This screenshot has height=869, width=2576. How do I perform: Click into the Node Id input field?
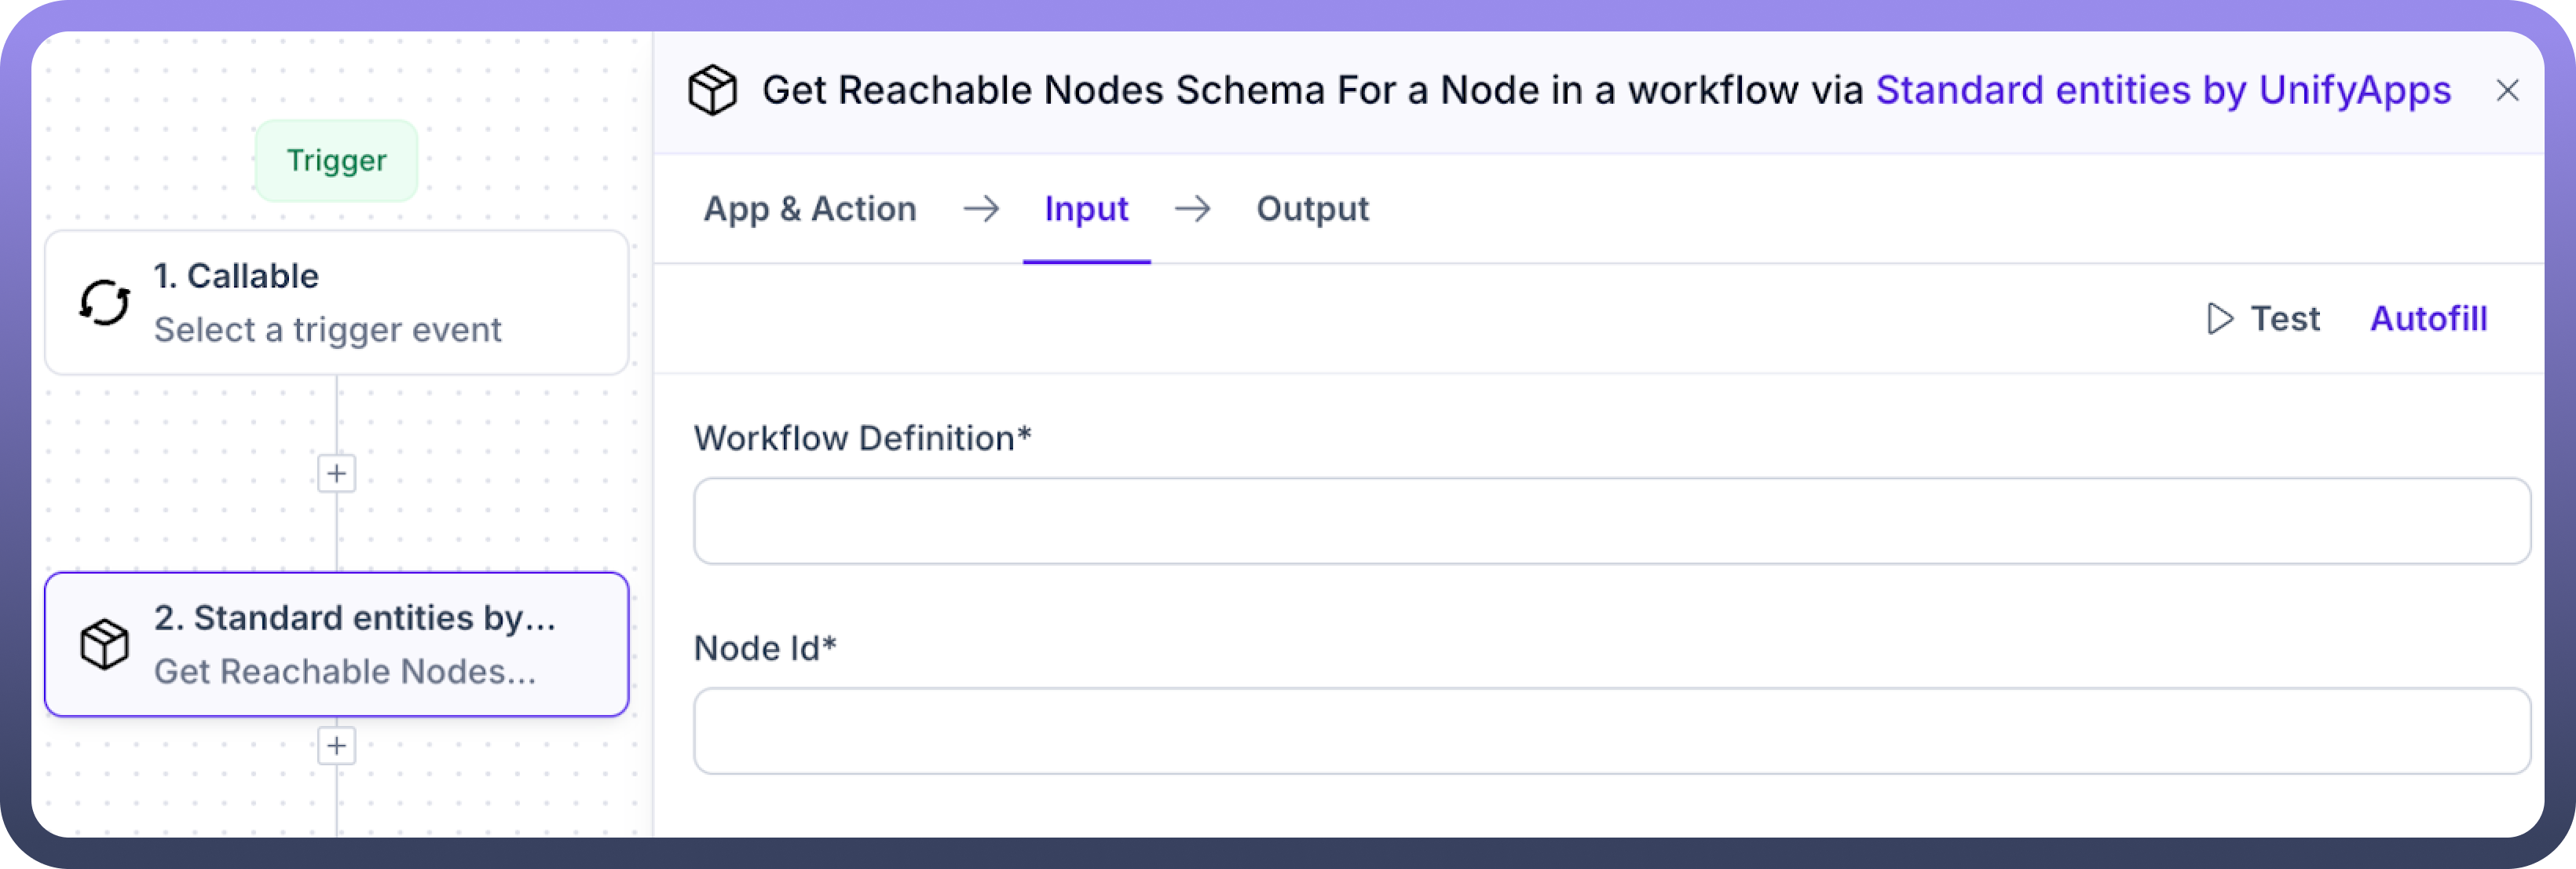[1611, 731]
